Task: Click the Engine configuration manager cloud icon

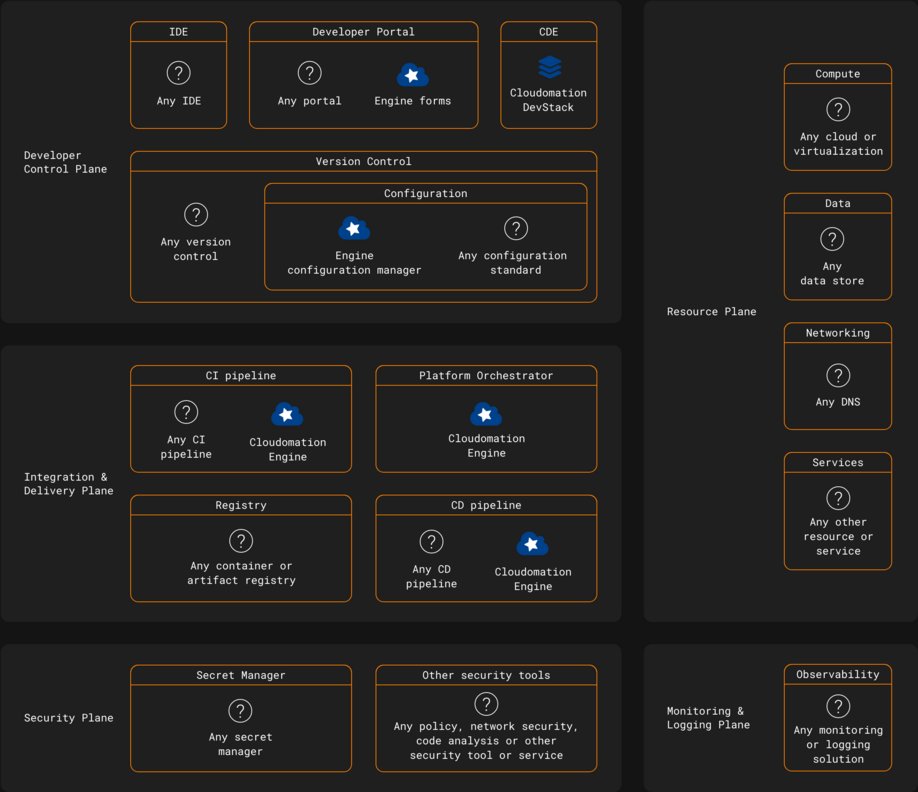Action: coord(354,228)
